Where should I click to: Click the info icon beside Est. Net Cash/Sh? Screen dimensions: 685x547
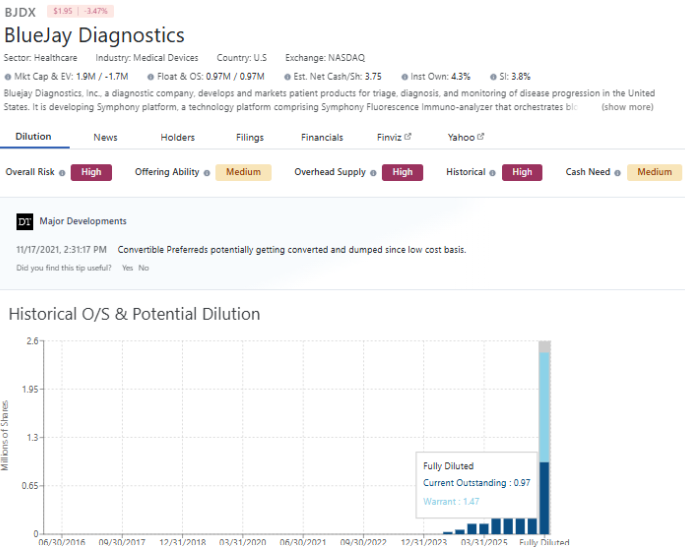click(x=287, y=77)
